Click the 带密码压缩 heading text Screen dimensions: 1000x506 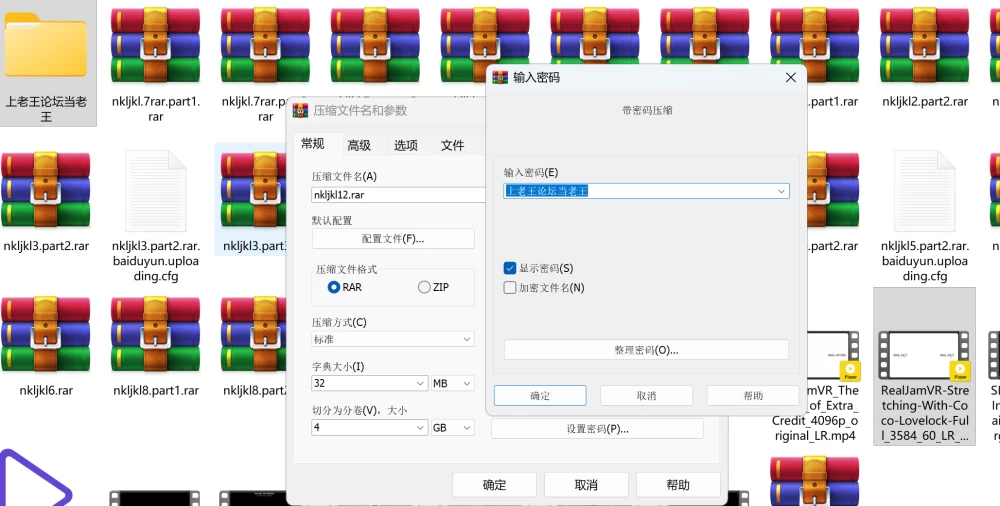[x=647, y=110]
